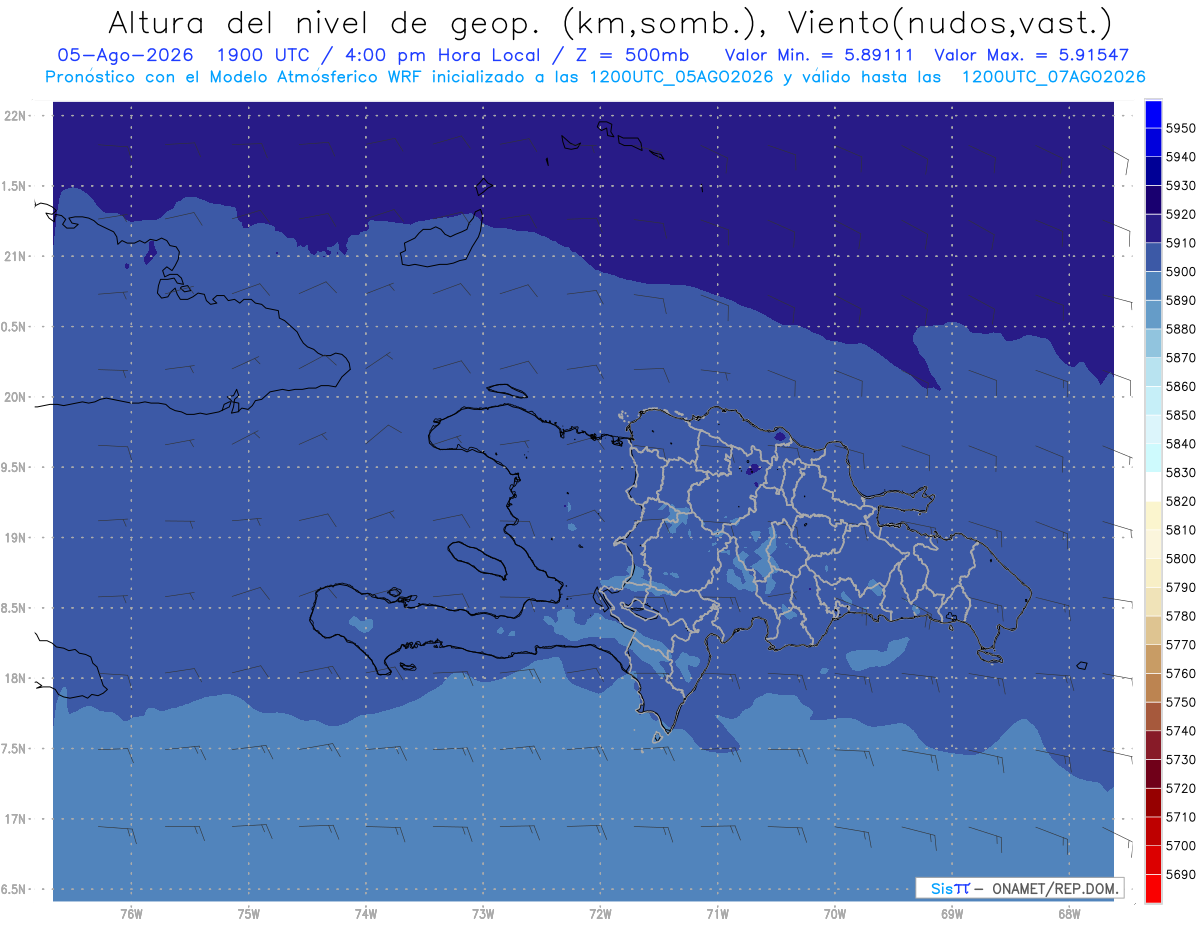1200x927 pixels.
Task: Click the 72W longitude label
Action: (x=600, y=914)
